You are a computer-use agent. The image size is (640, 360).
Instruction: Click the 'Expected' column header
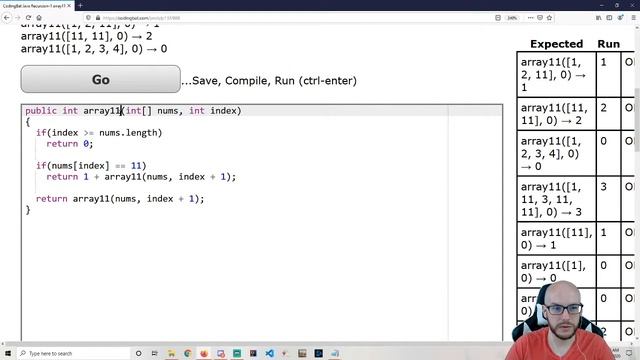[556, 44]
